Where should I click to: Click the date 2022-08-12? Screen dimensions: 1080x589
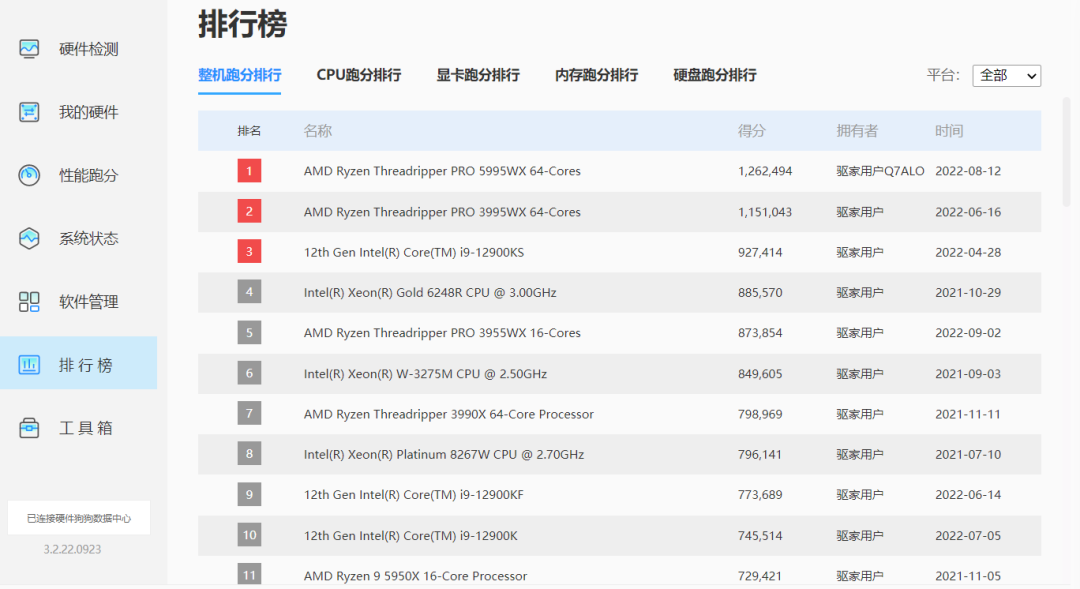[968, 171]
